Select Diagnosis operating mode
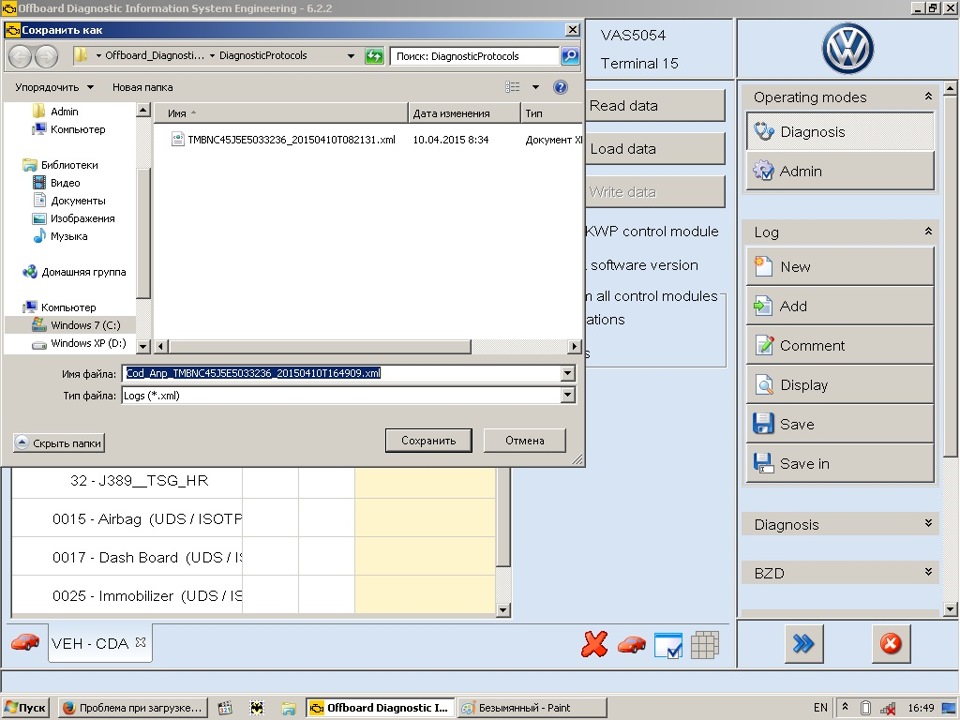 [x=840, y=132]
